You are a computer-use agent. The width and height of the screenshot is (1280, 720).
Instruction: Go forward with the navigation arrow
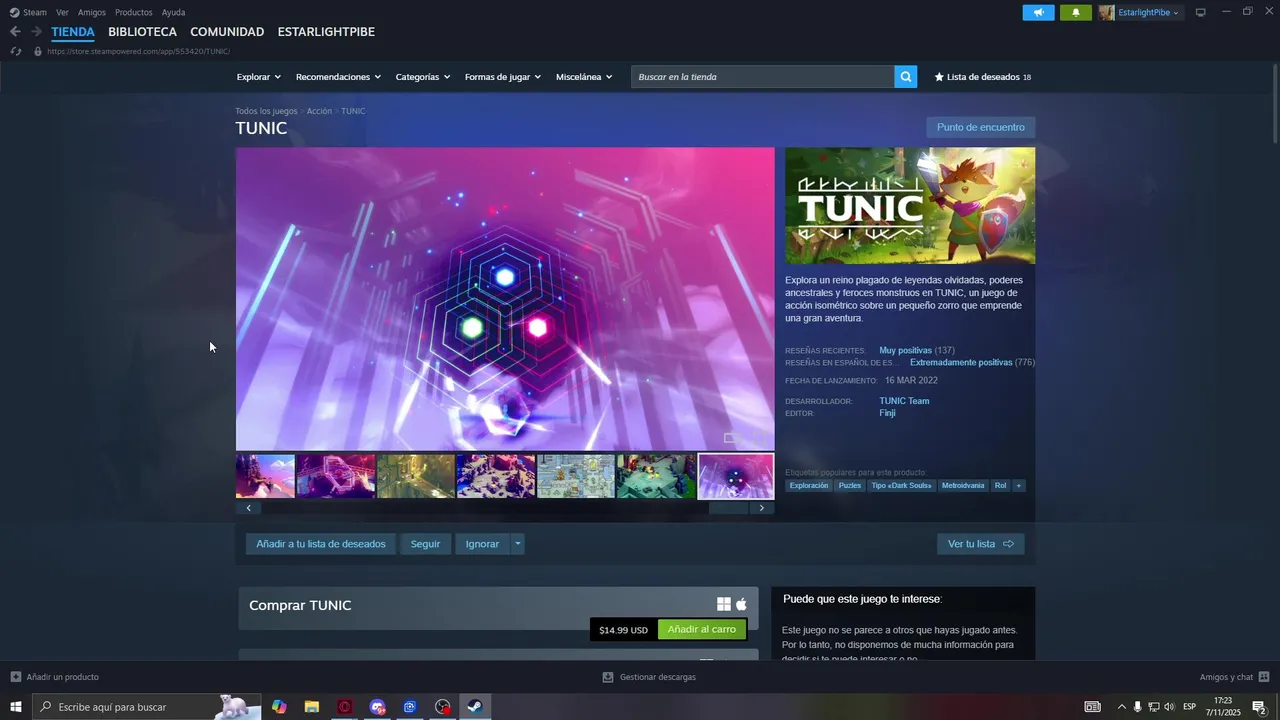click(x=36, y=32)
